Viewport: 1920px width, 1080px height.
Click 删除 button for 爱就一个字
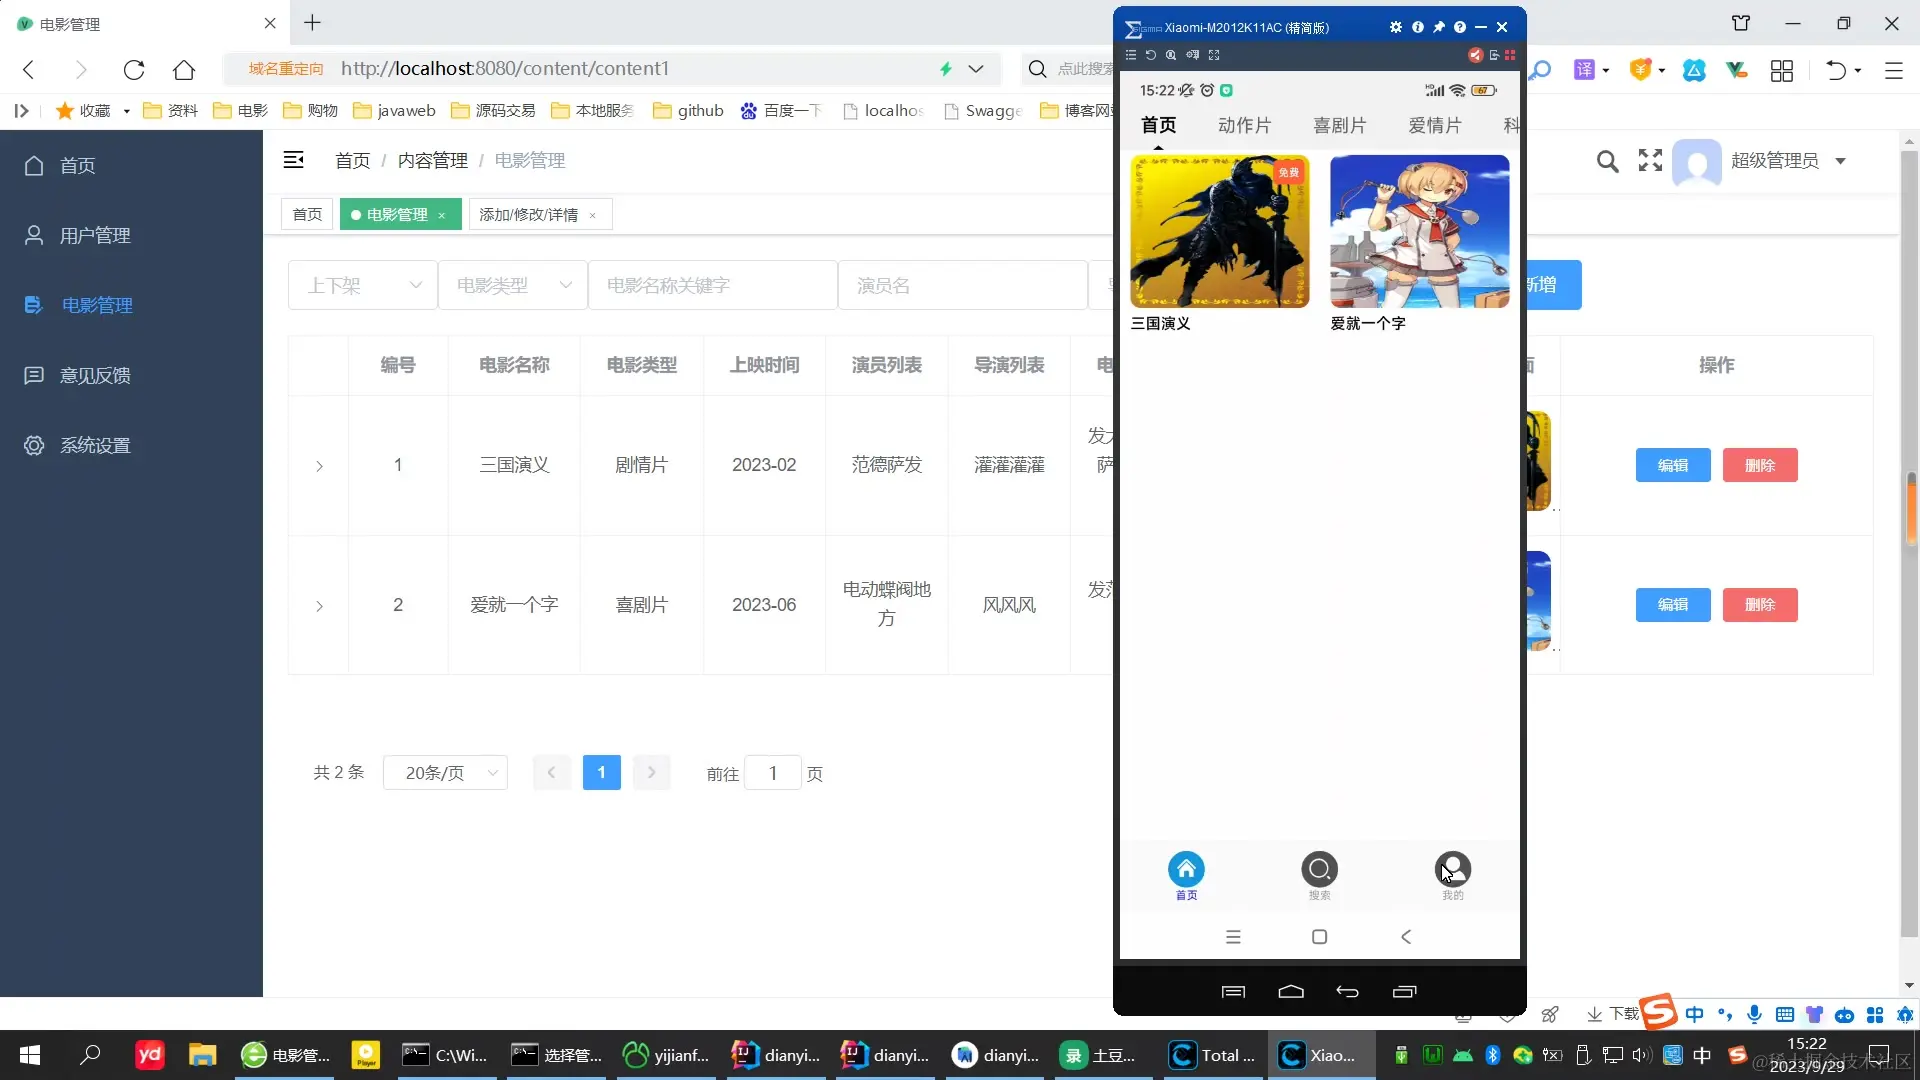click(x=1759, y=605)
